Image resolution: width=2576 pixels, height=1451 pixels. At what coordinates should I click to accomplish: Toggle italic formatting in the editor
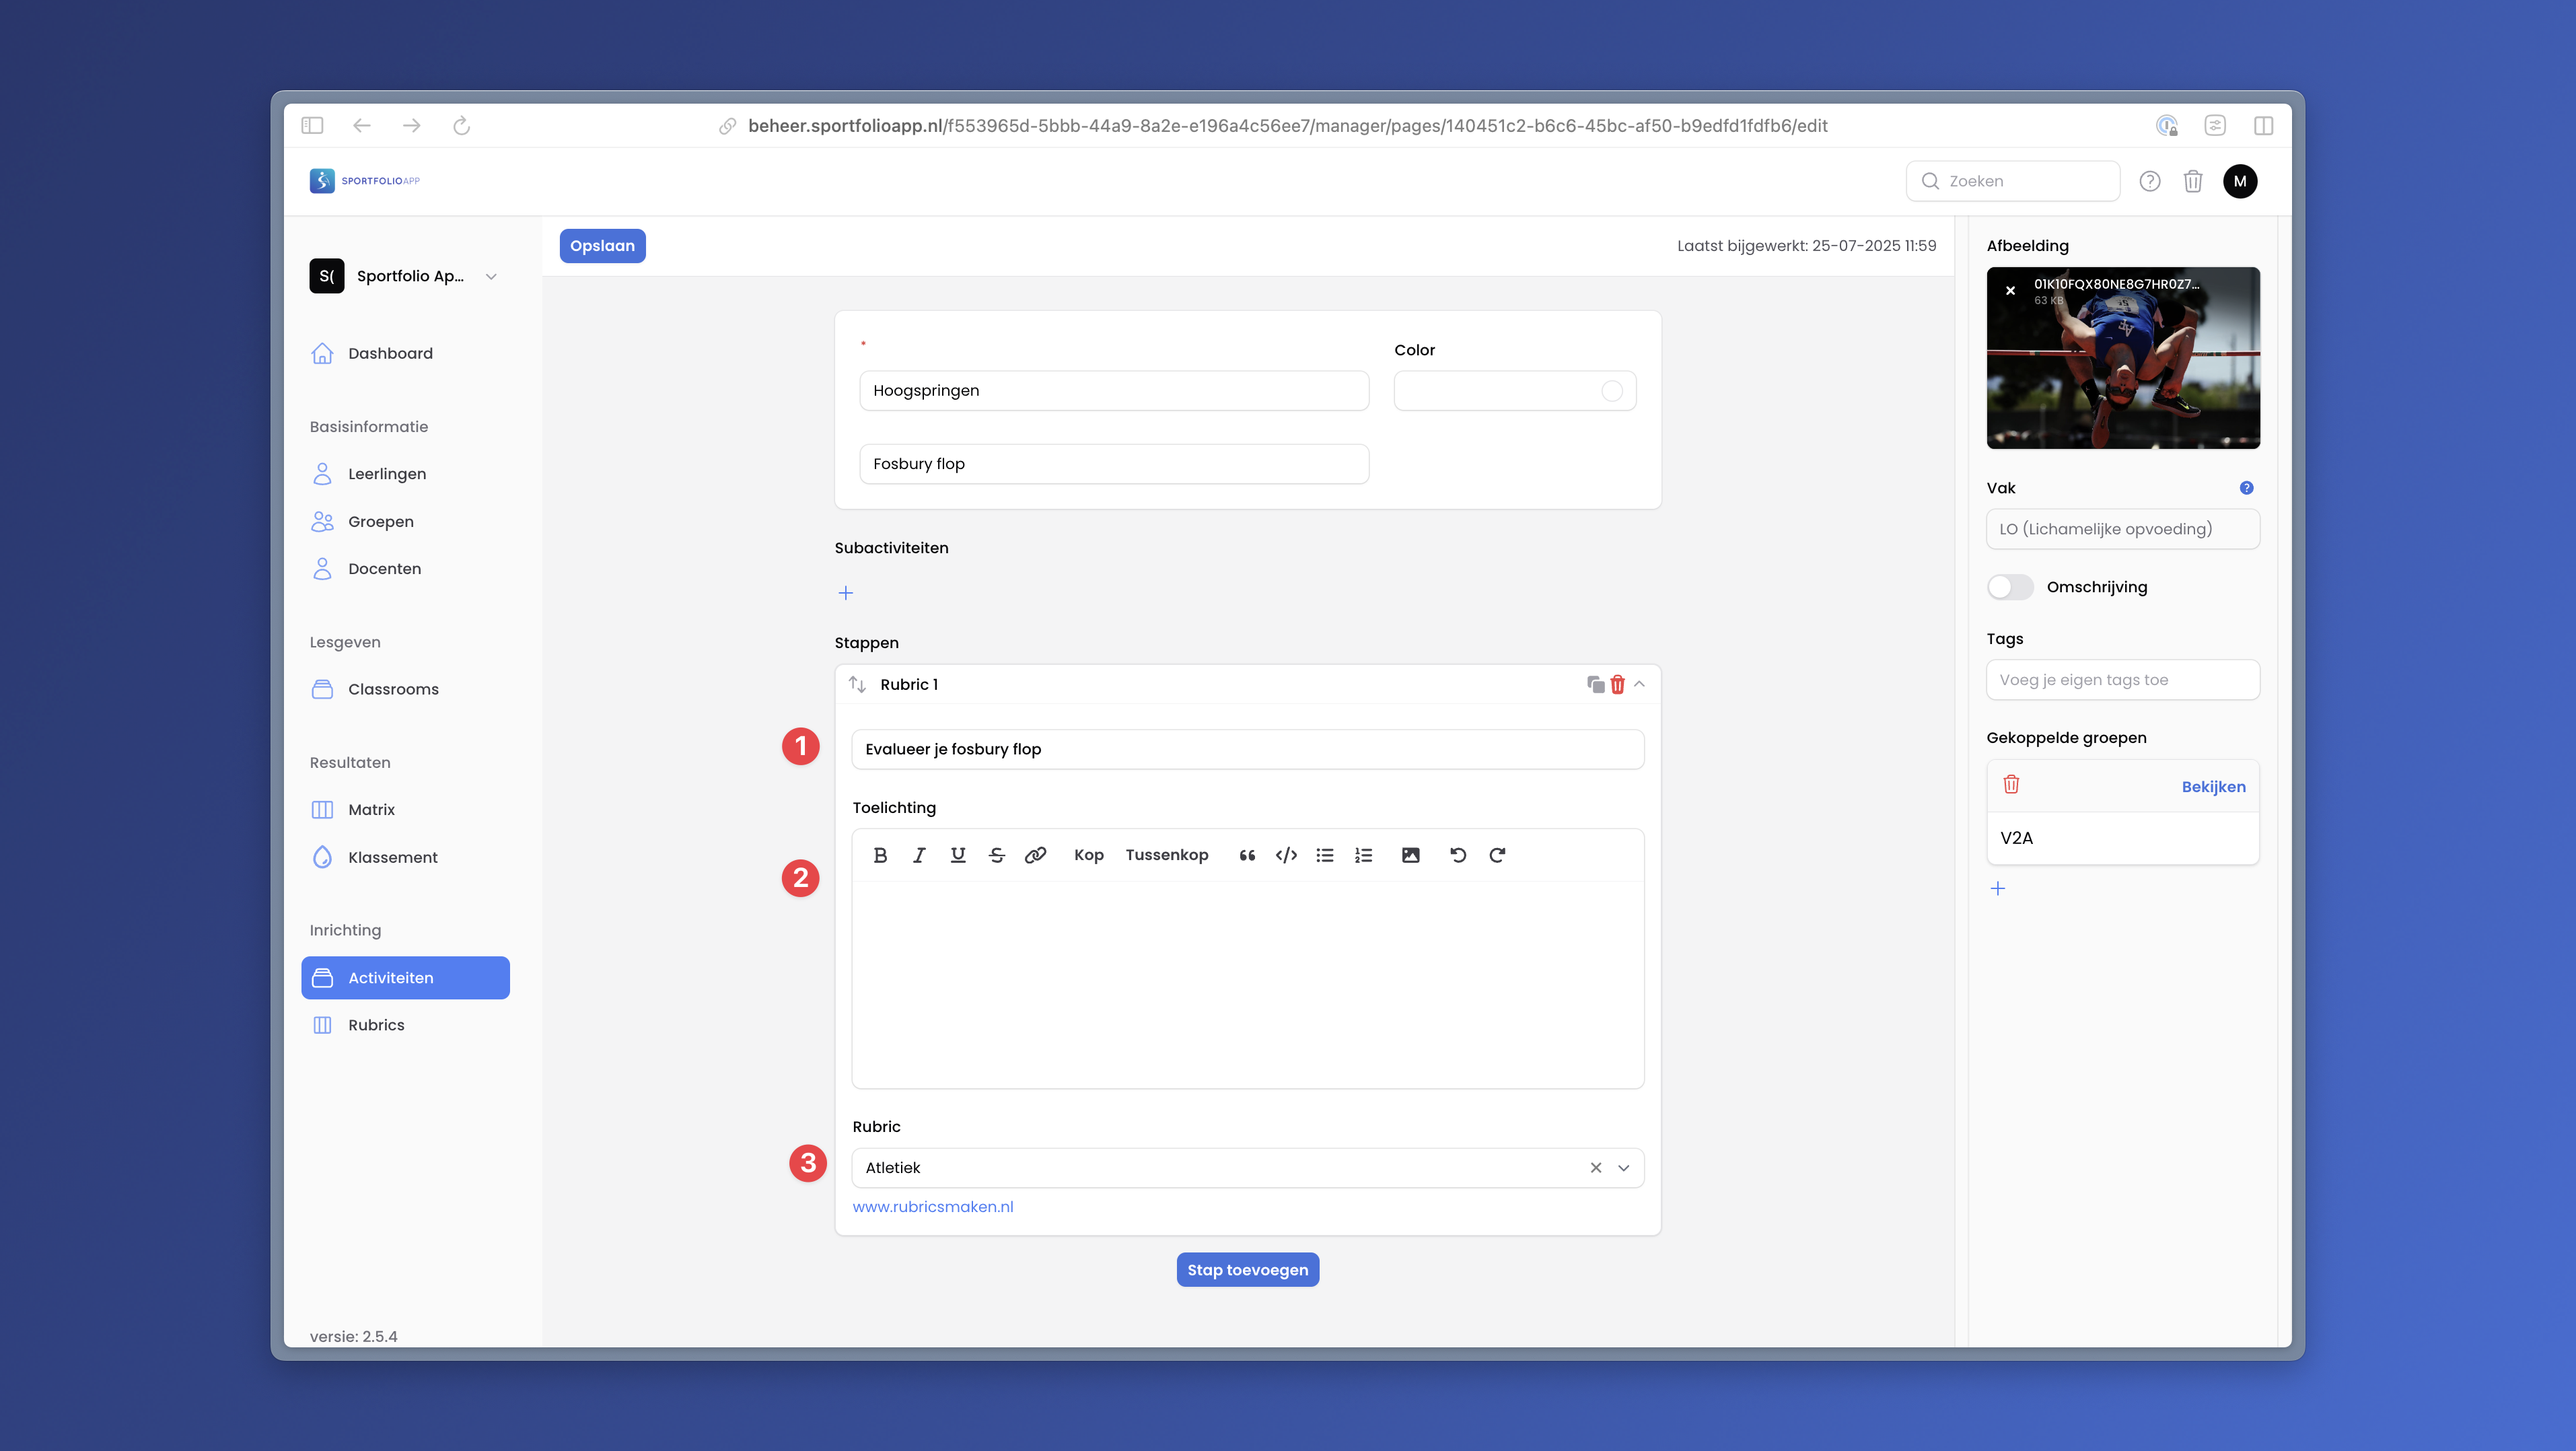(919, 855)
